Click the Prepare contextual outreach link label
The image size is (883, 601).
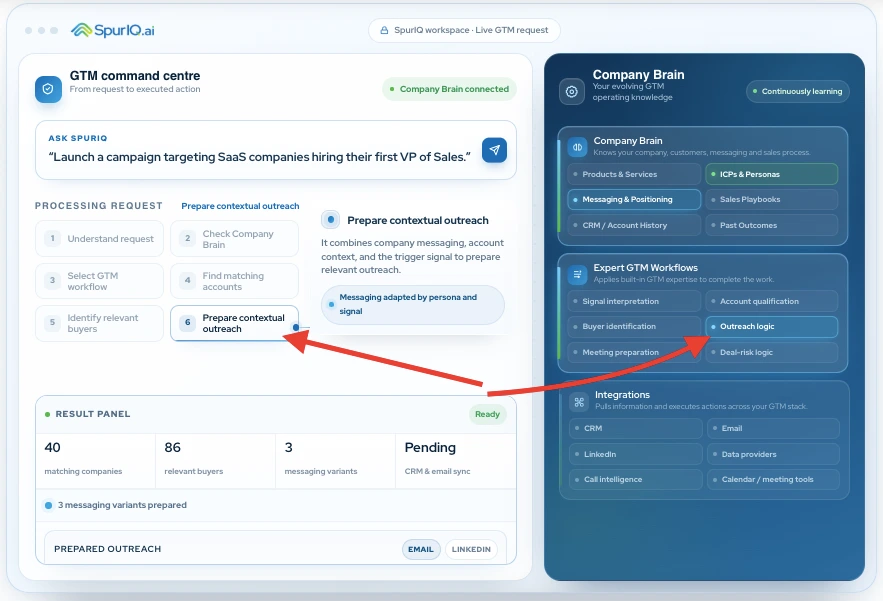pyautogui.click(x=240, y=206)
